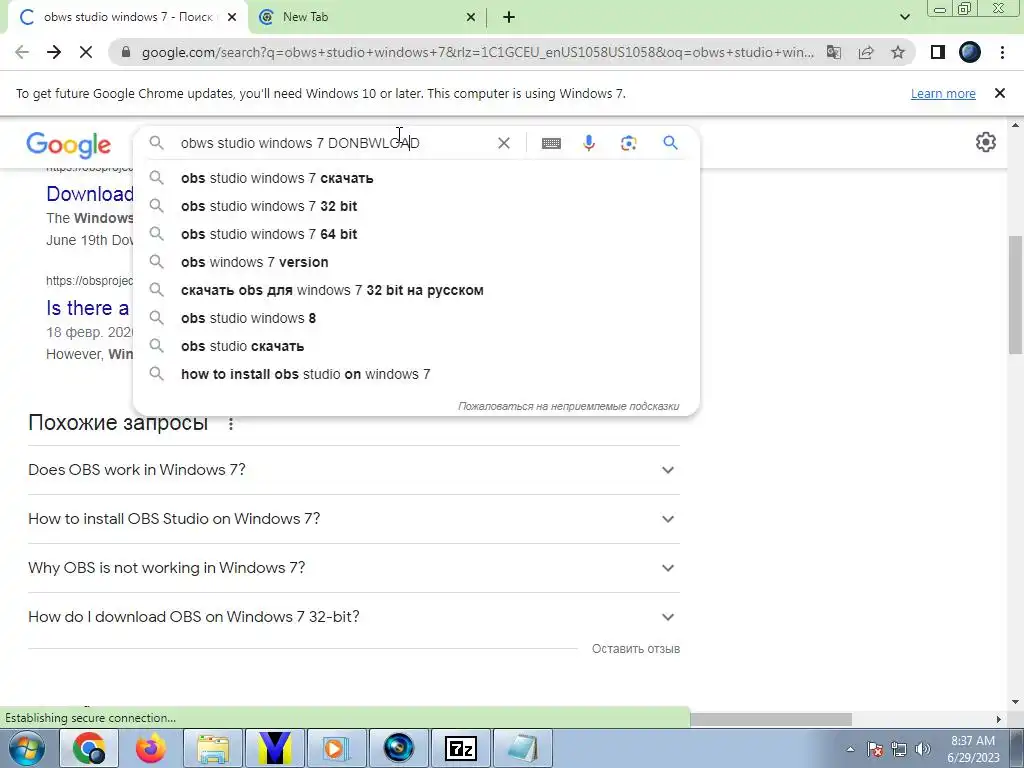Click the horizontal scrollbar thumb
The image size is (1024, 768).
[771, 720]
